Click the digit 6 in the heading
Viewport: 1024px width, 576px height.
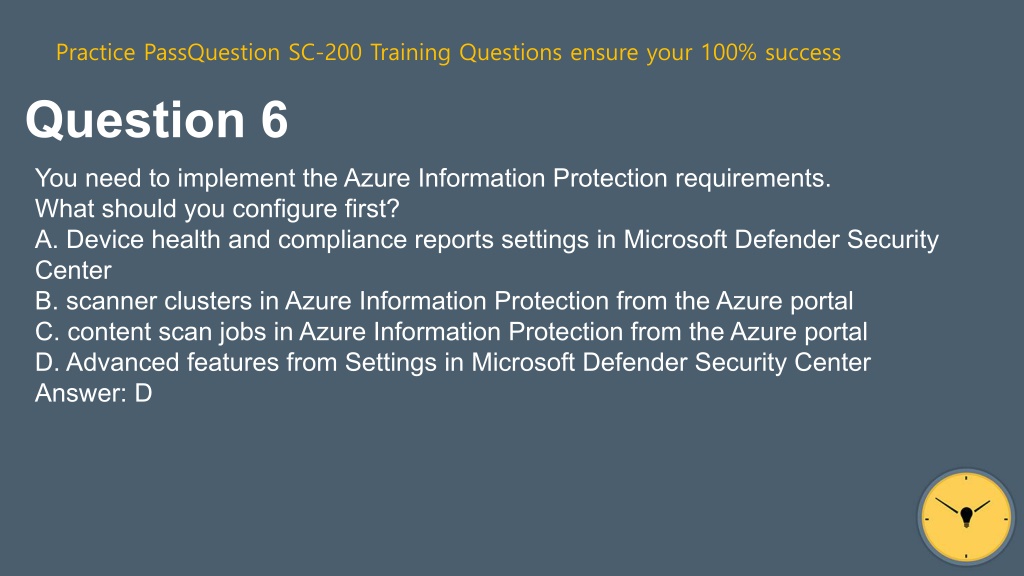click(274, 120)
